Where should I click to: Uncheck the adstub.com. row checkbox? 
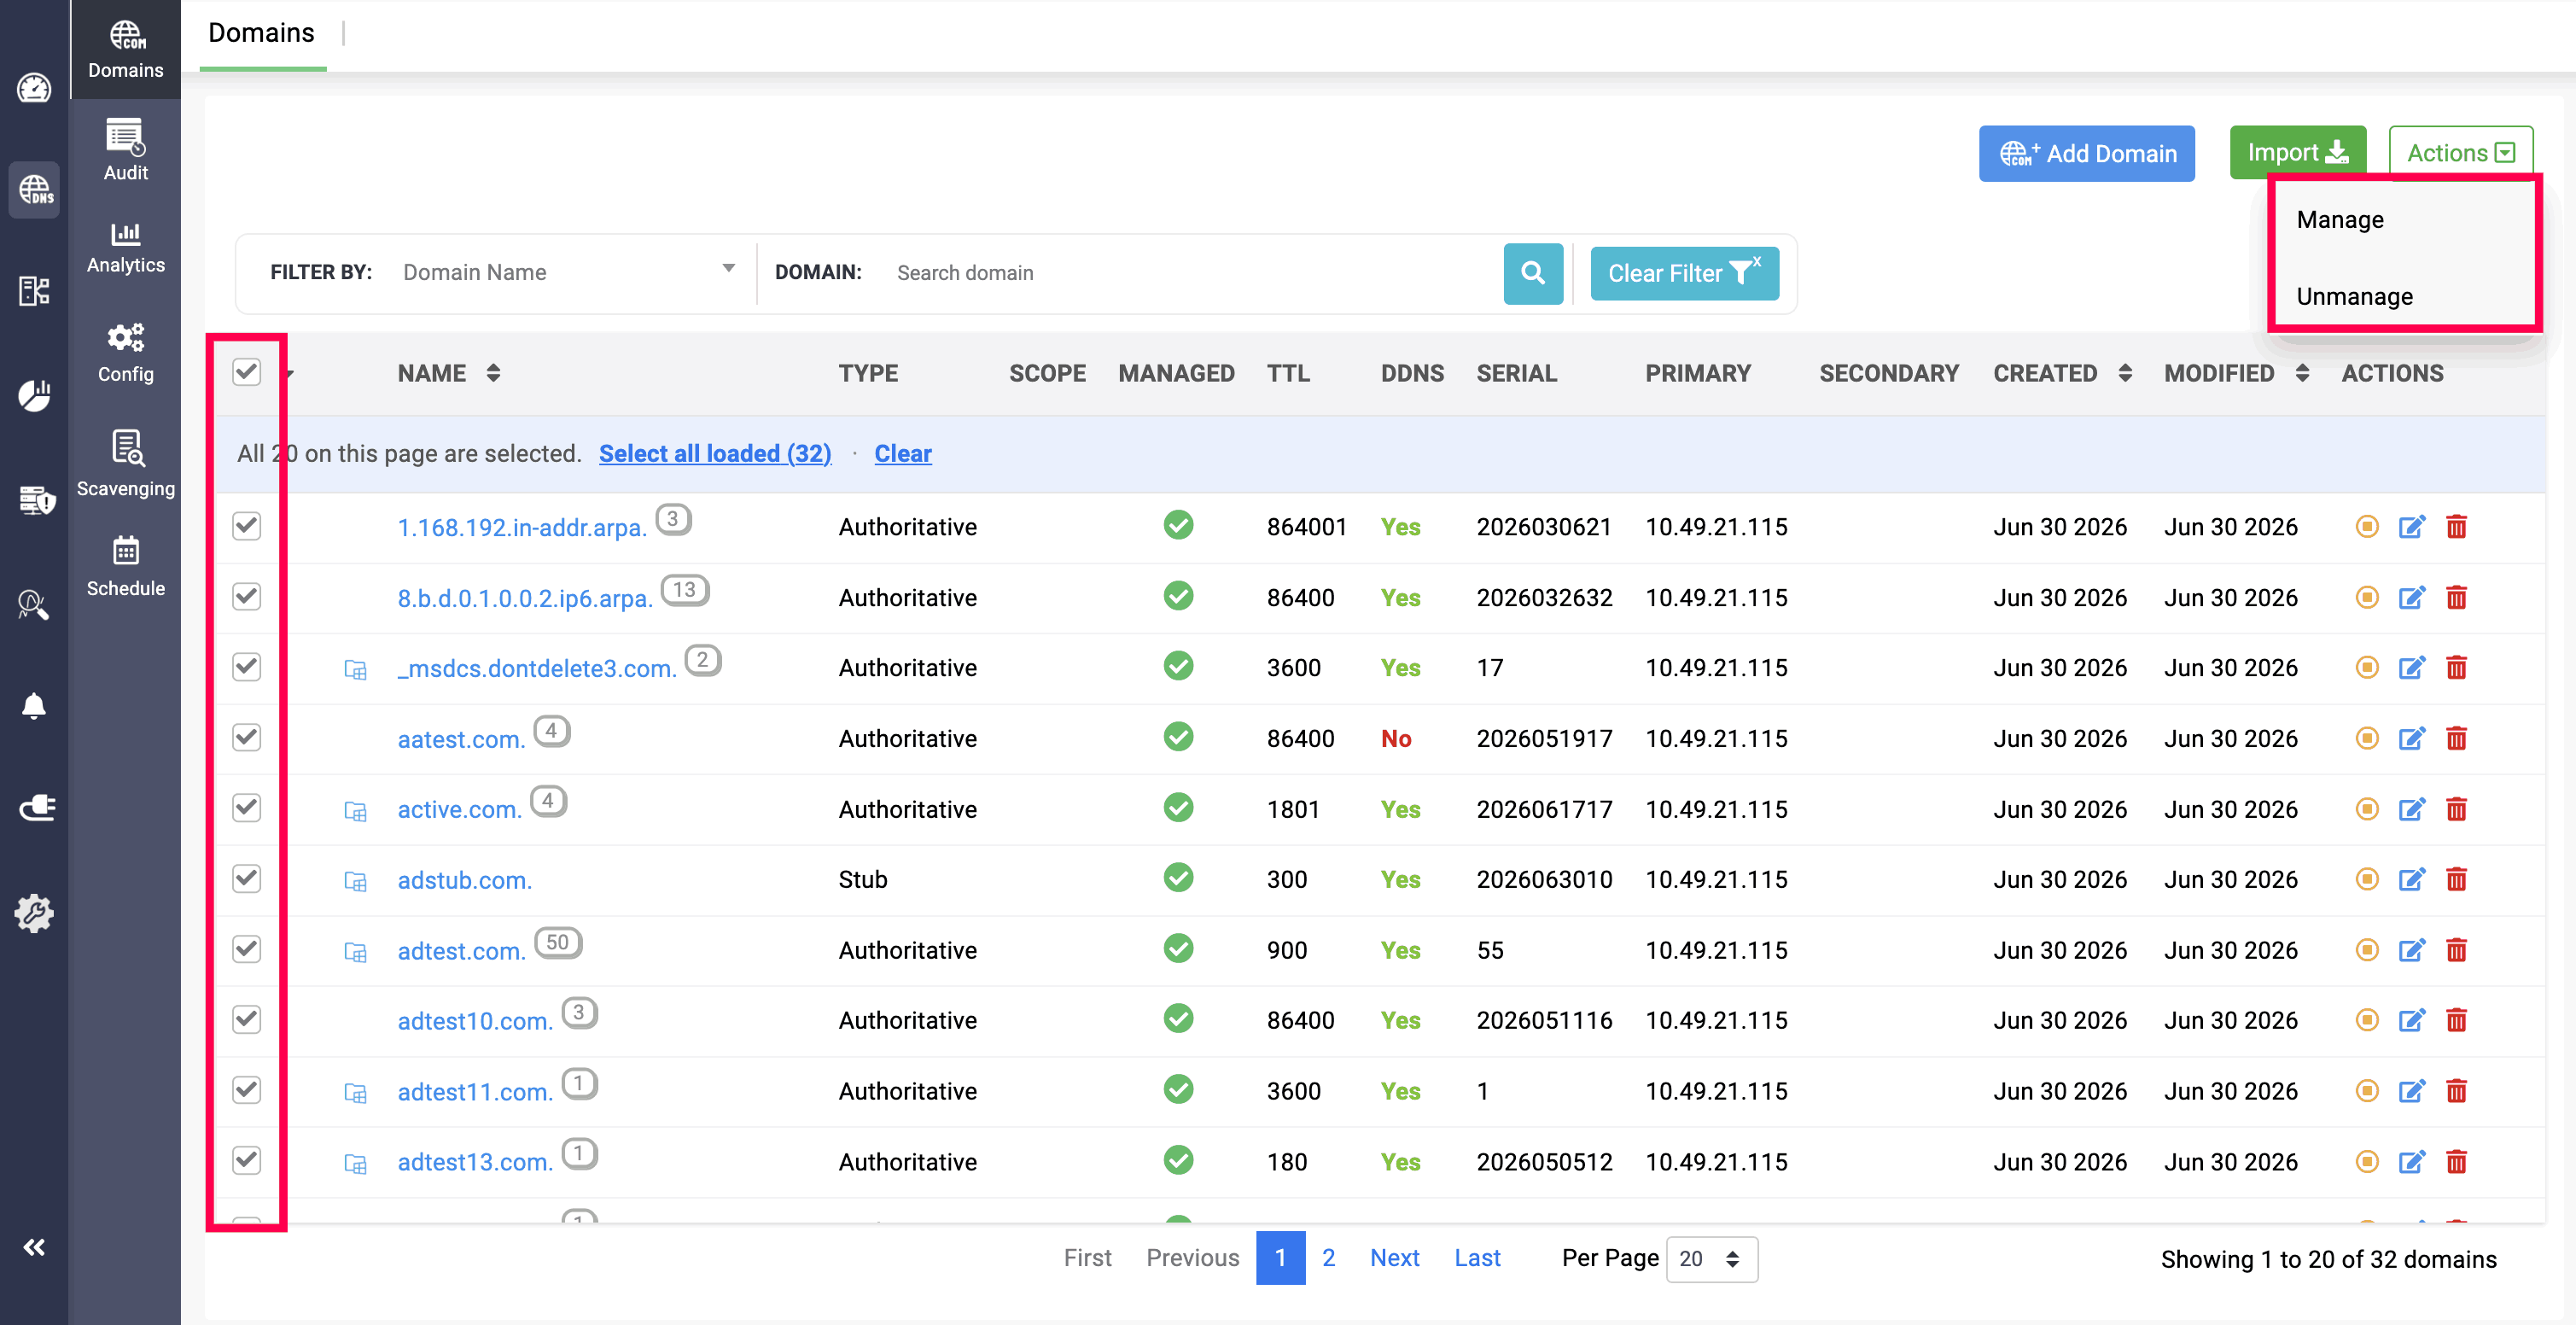pyautogui.click(x=246, y=879)
